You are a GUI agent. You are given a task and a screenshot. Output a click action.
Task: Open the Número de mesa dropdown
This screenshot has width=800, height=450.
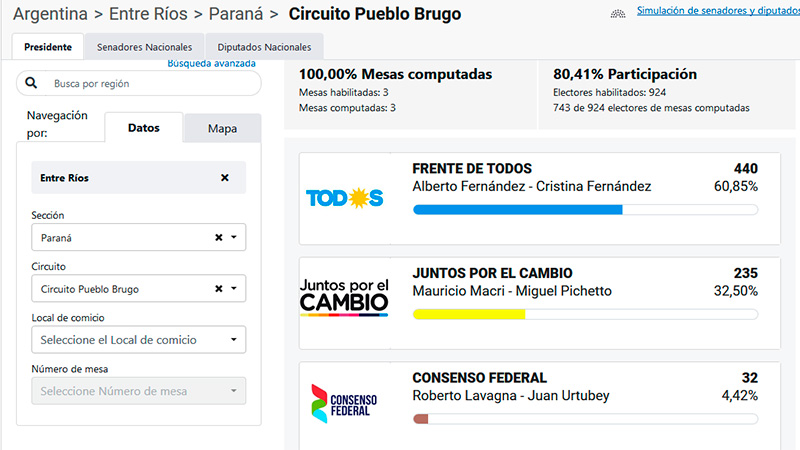click(138, 391)
